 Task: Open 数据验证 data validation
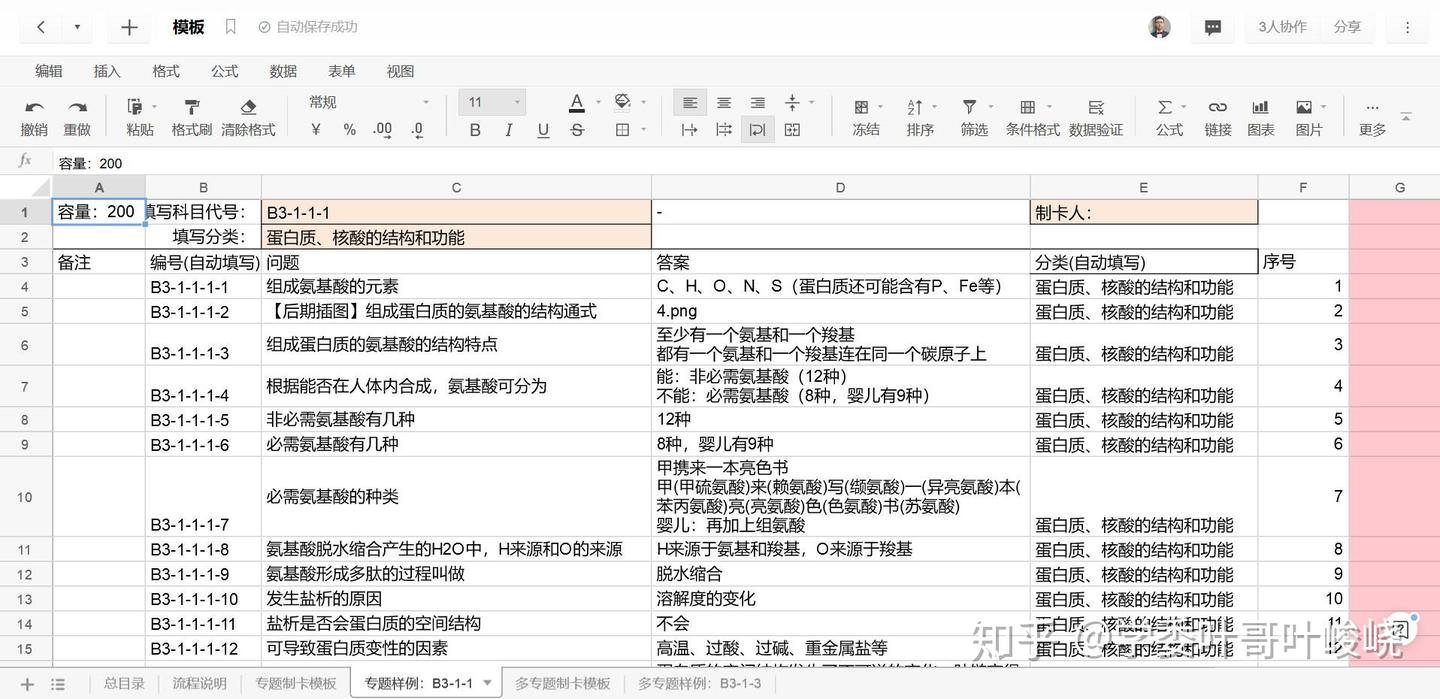tap(1096, 116)
